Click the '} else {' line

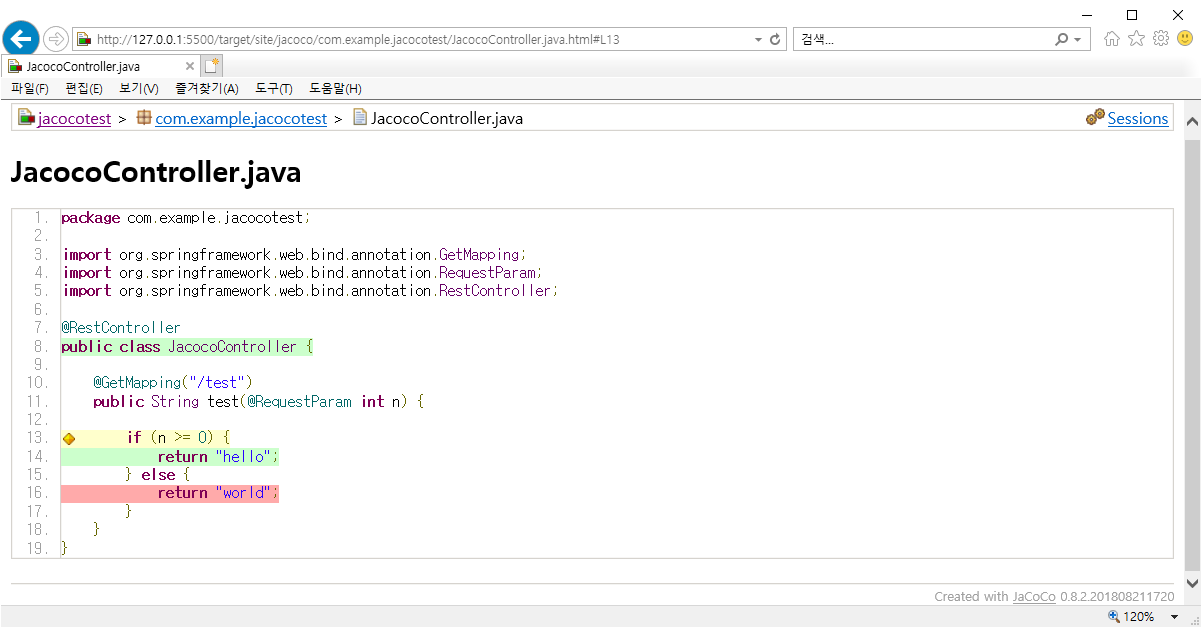158,475
